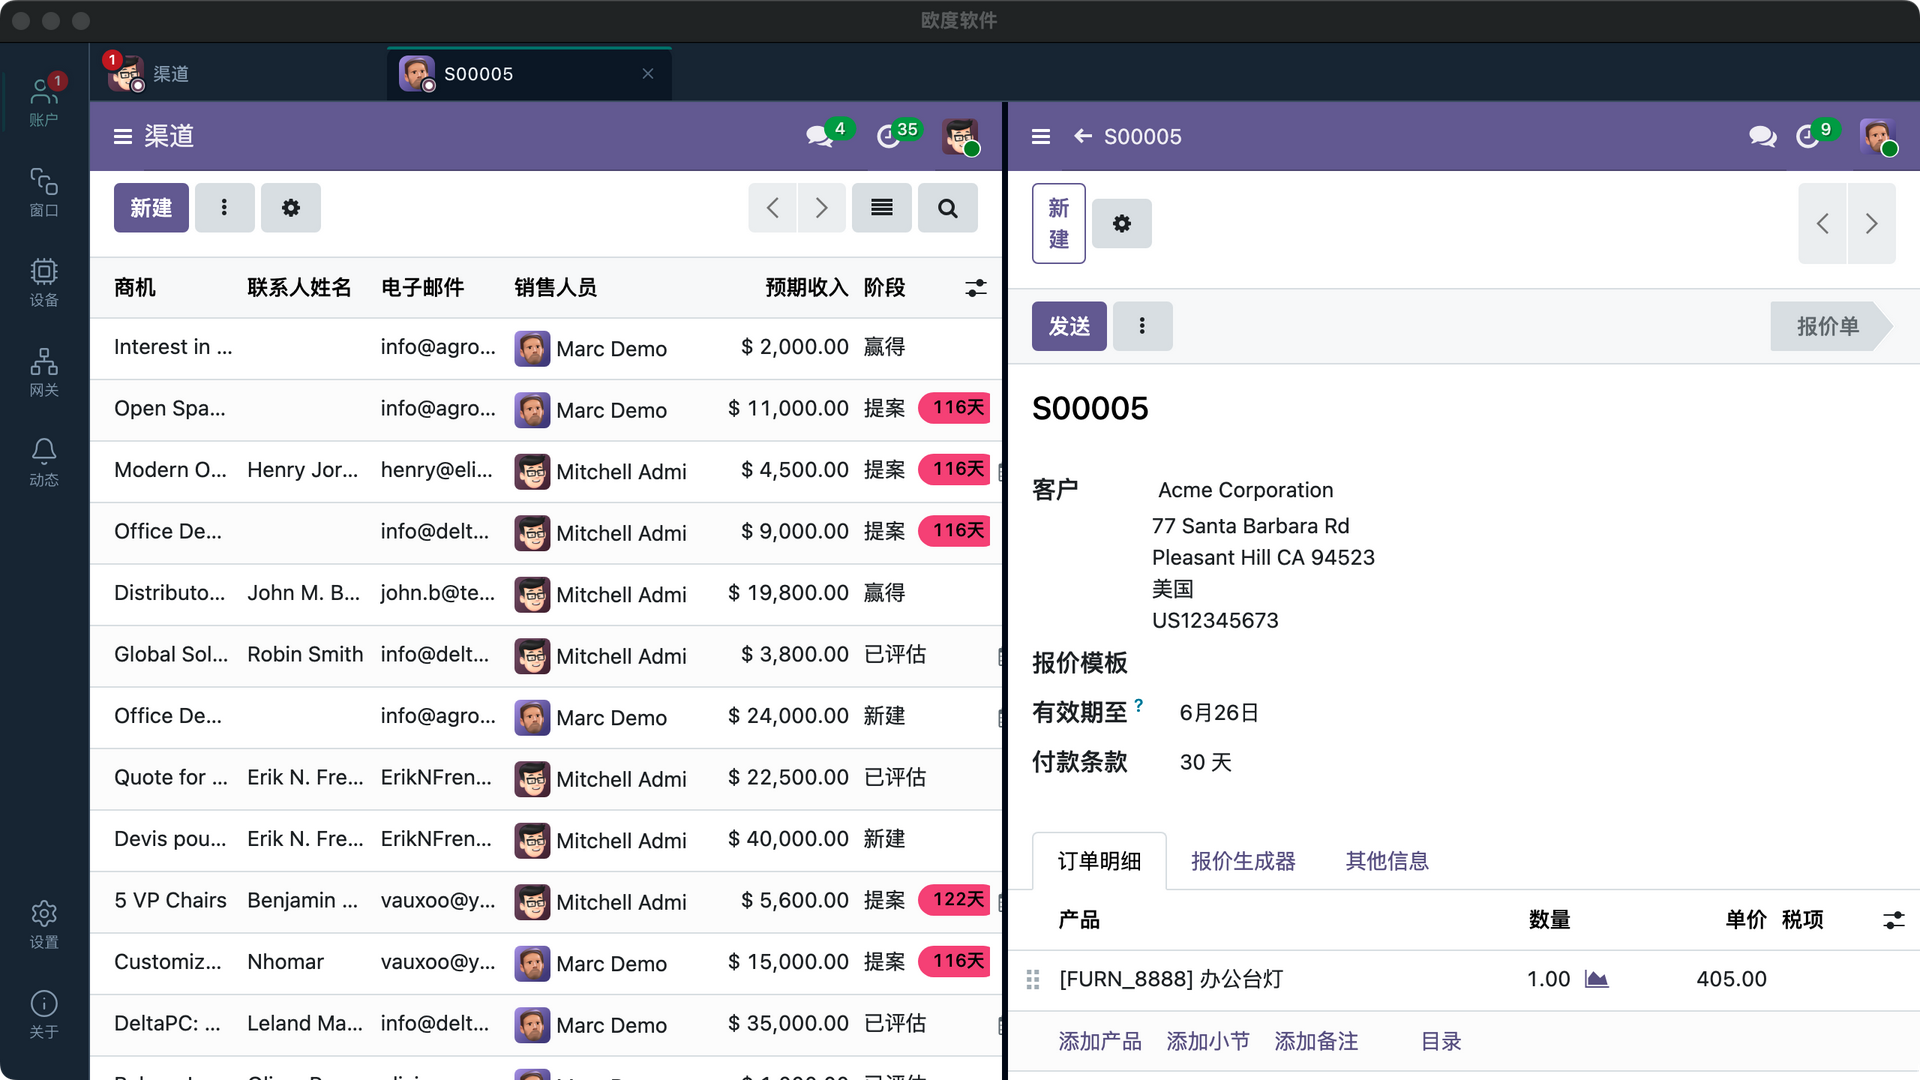Open user avatar in S00005 pane header
This screenshot has height=1080, width=1920.
click(x=1877, y=136)
